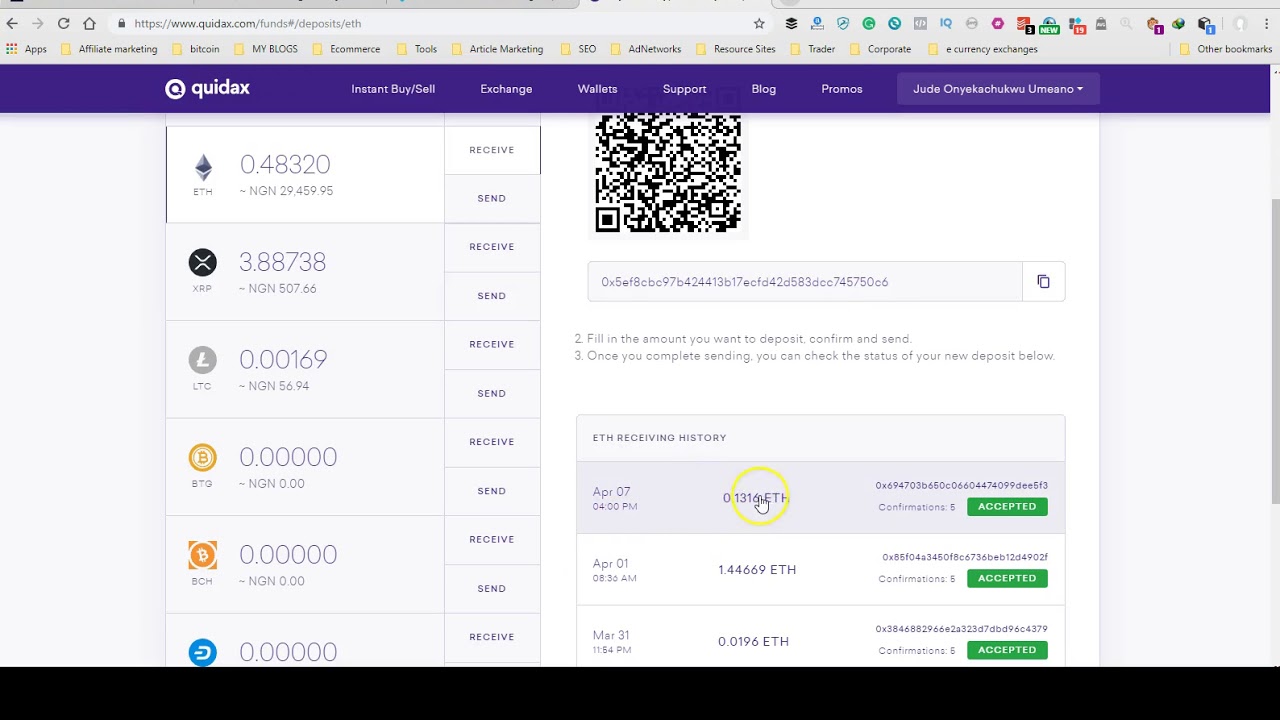1280x720 pixels.
Task: Click ACCEPTED badge for Apr 01 deposit
Action: [x=1007, y=578]
